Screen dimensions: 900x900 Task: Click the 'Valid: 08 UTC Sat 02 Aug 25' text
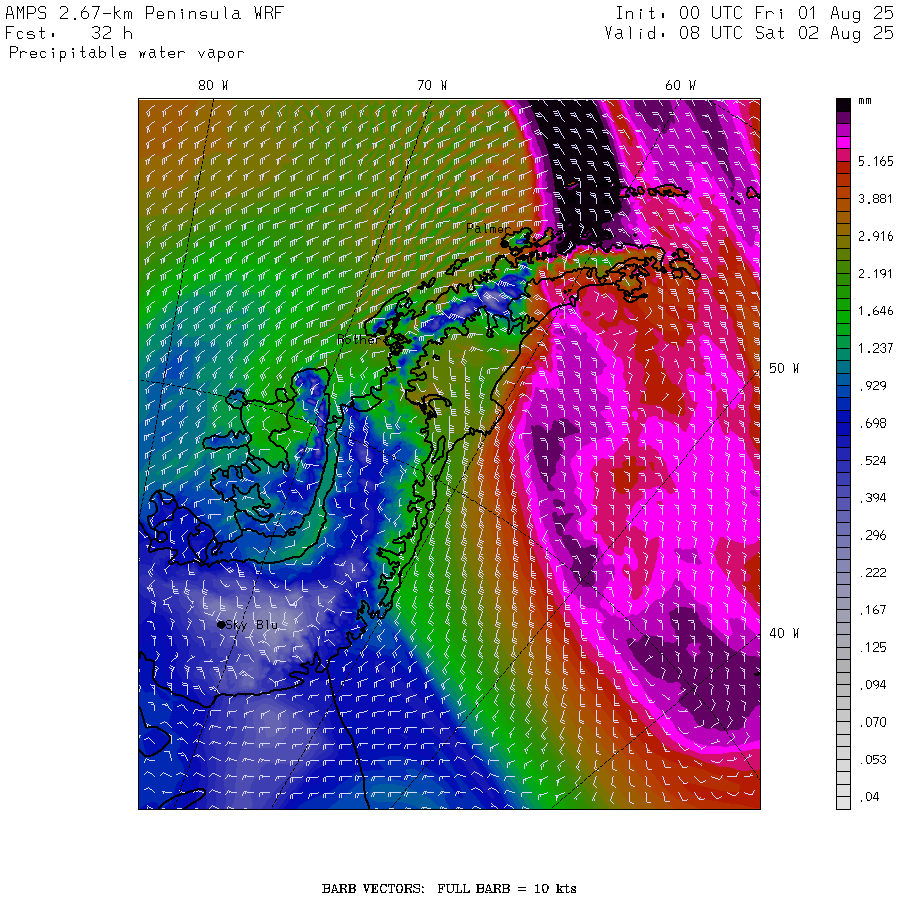[749, 33]
